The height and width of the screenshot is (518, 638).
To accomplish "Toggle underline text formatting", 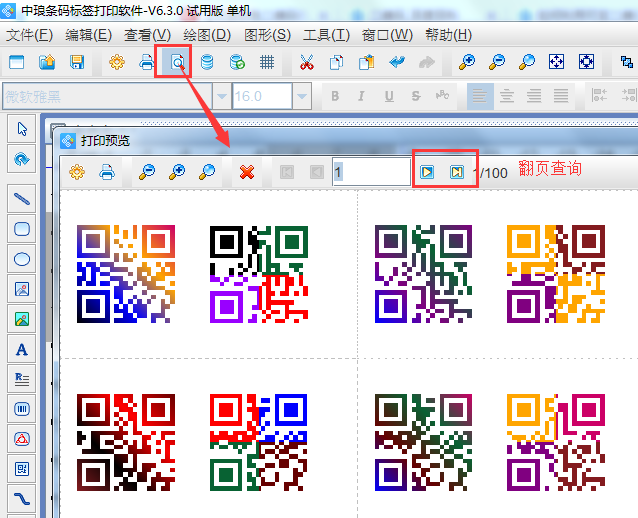I will point(387,97).
